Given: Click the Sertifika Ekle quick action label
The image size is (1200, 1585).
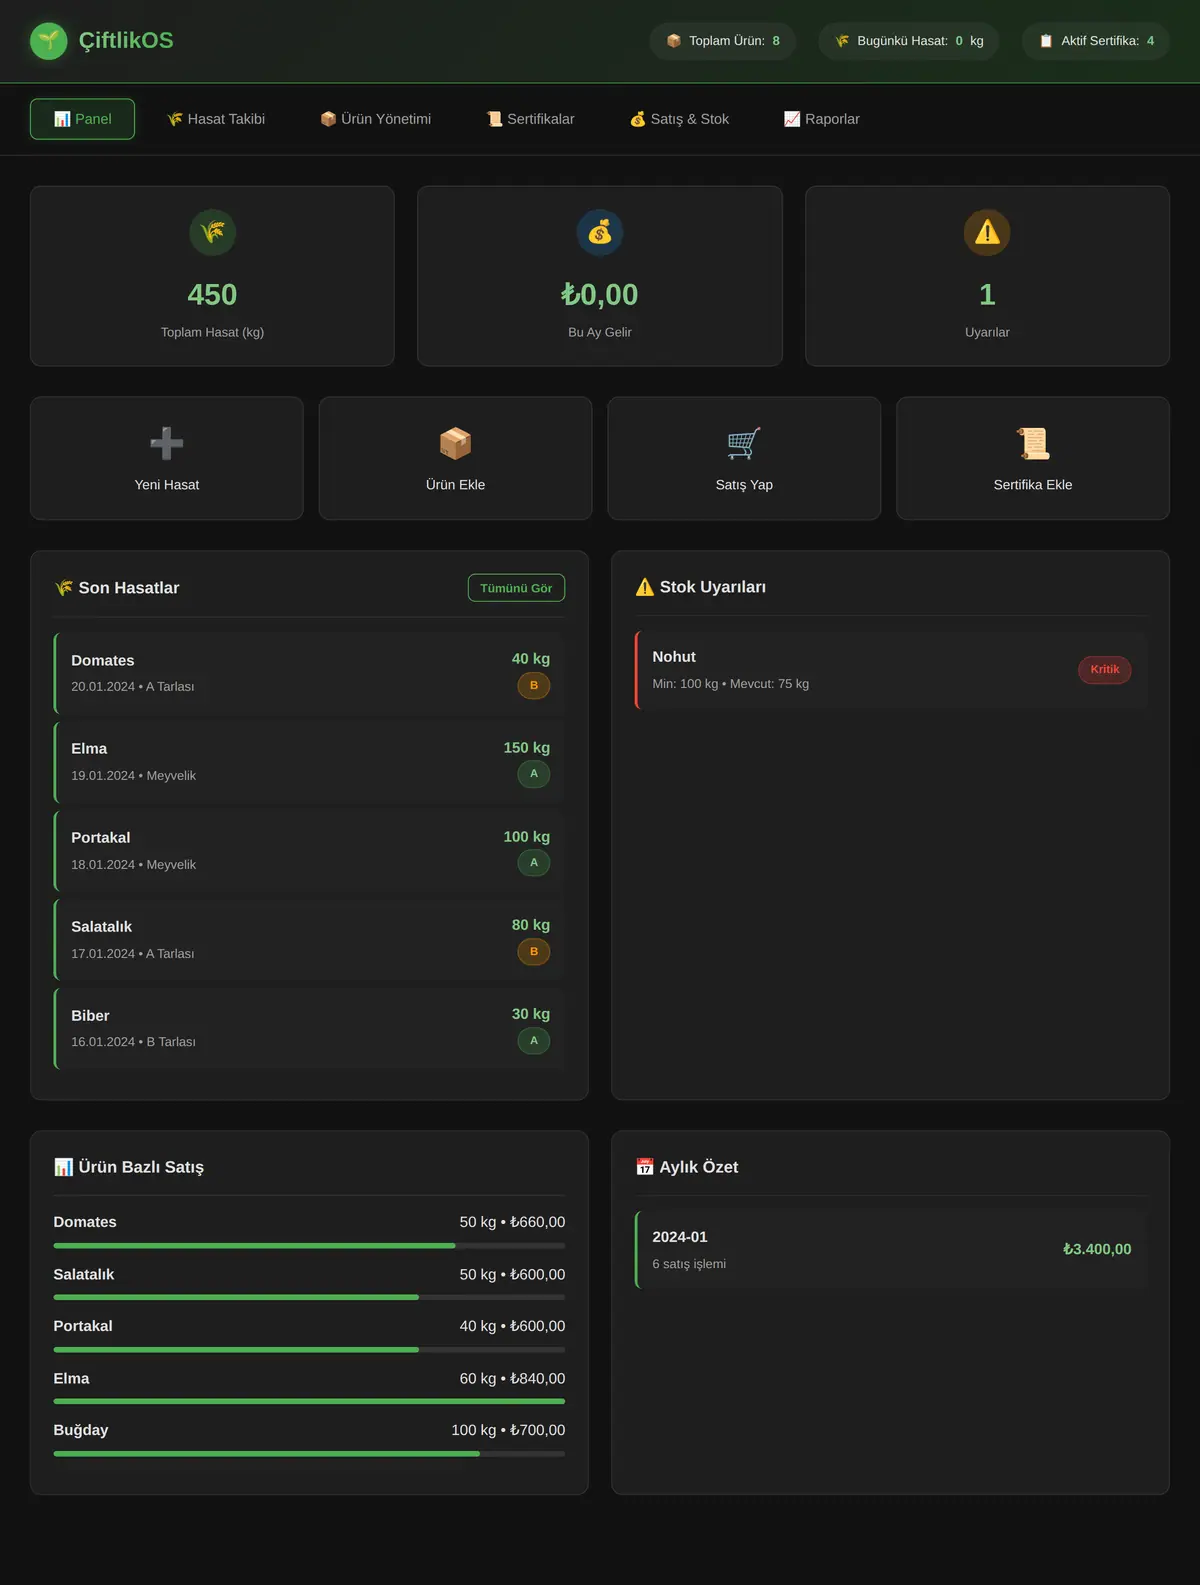Looking at the screenshot, I should coord(1033,485).
